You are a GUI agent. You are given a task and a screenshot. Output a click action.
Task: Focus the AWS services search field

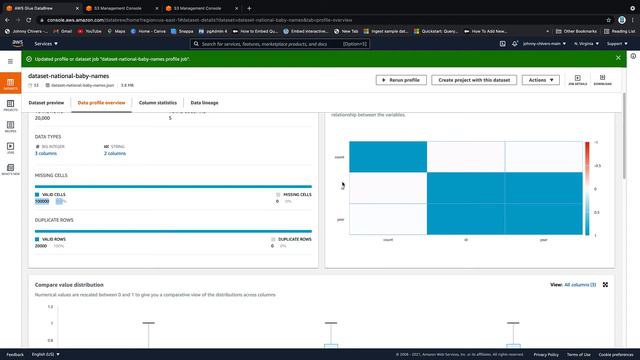280,44
